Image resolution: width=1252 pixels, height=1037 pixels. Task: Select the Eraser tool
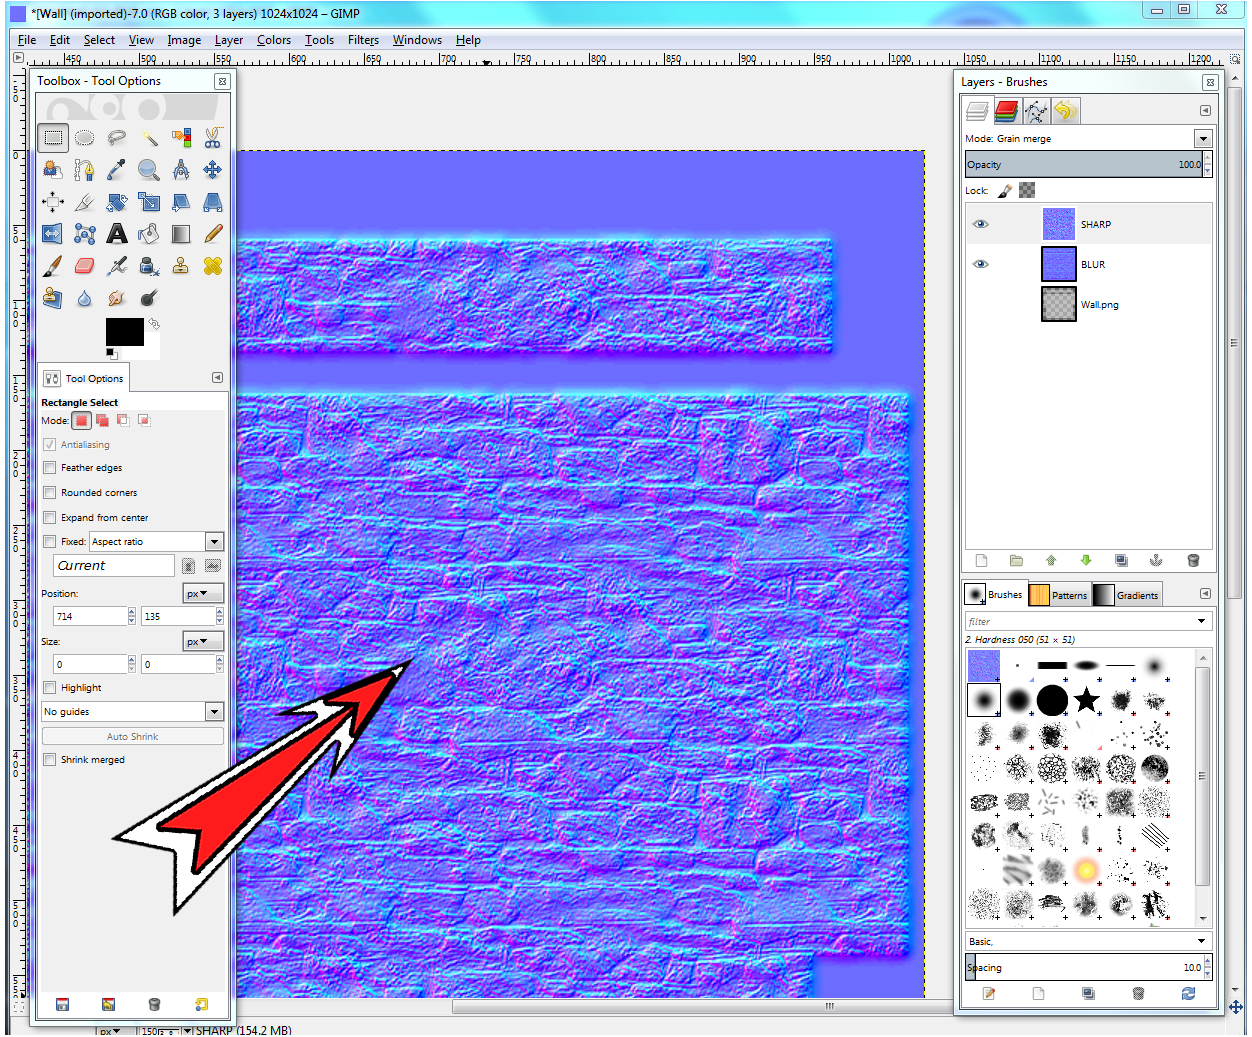pyautogui.click(x=84, y=265)
